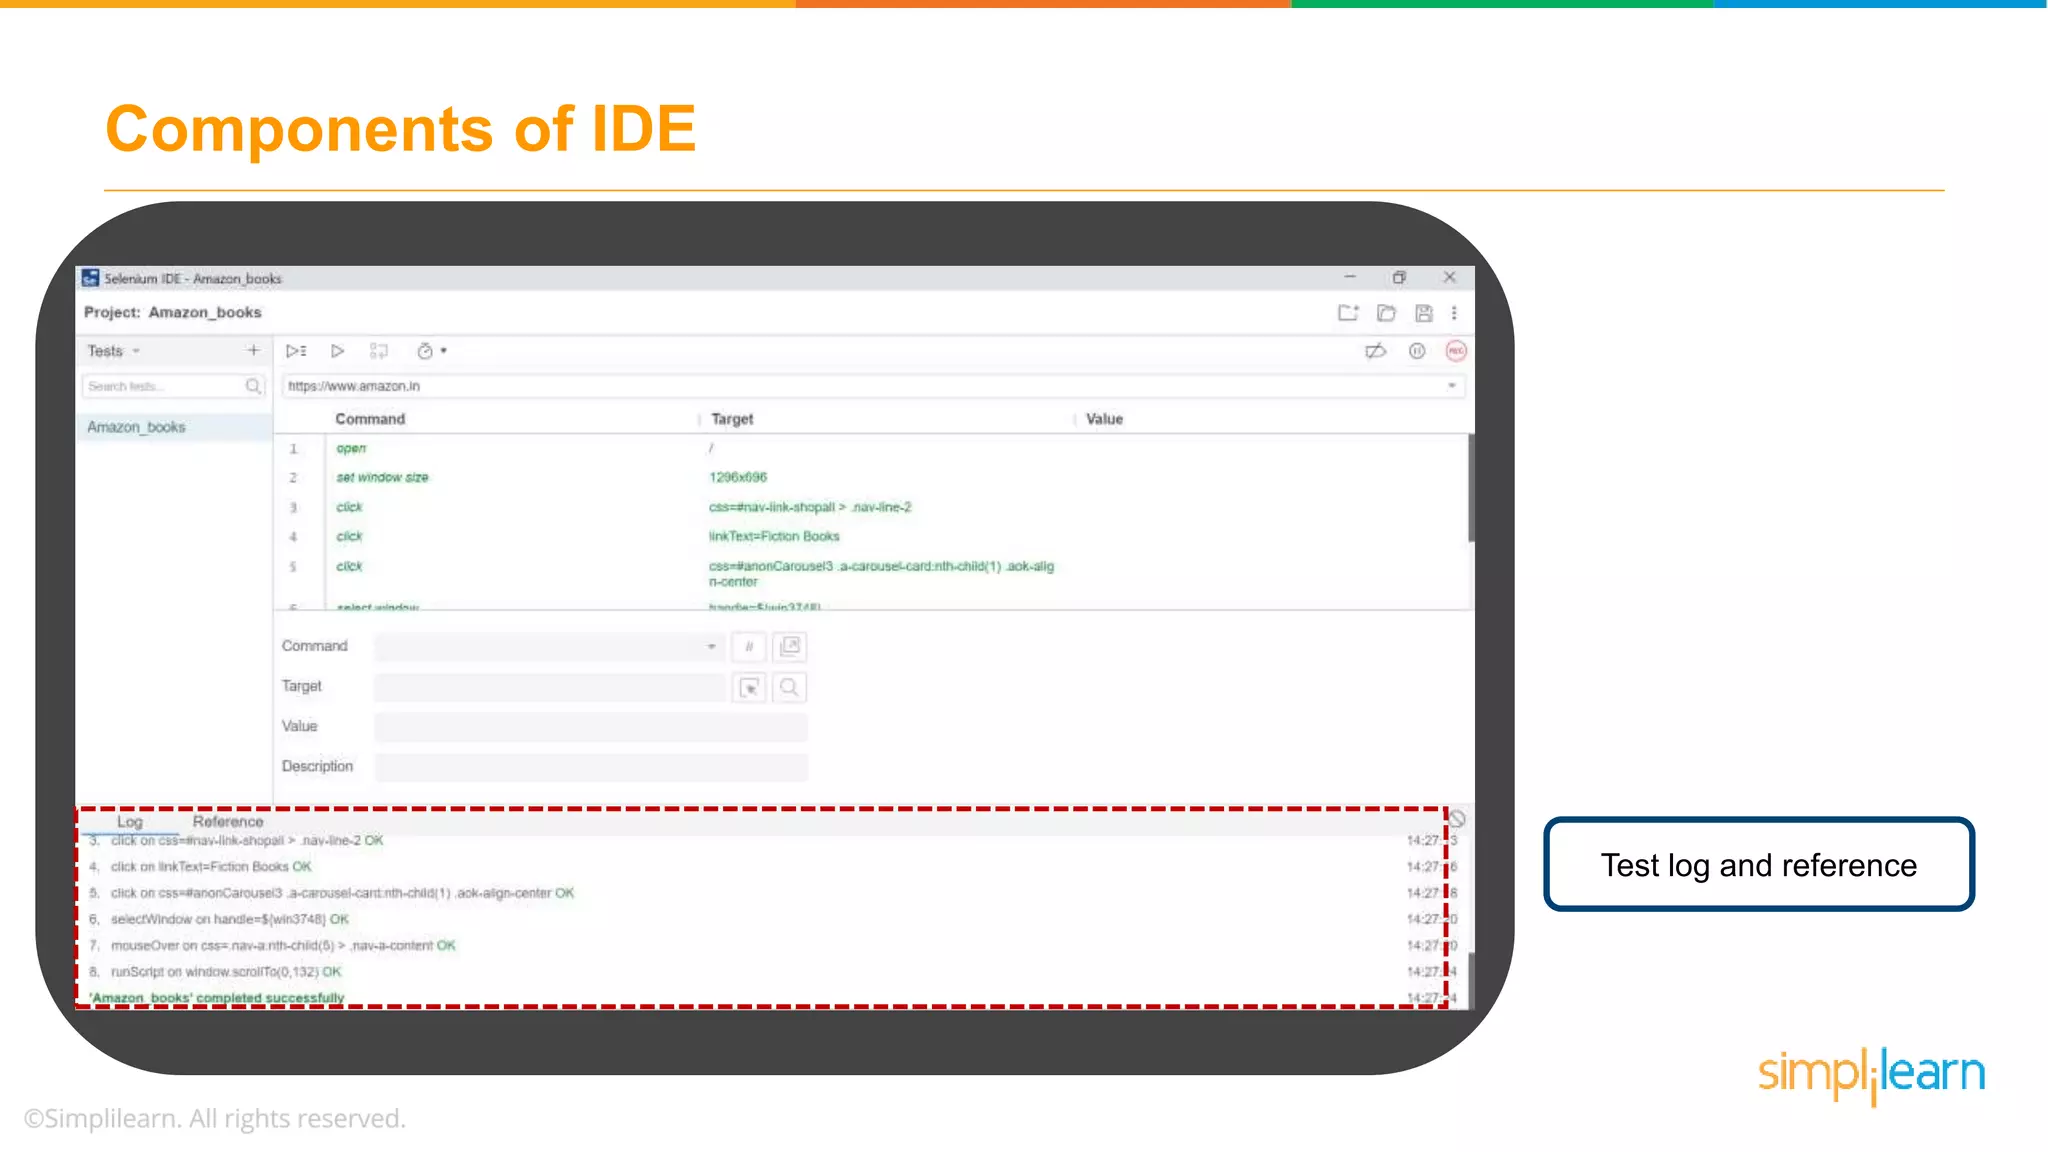Expand the base URL dropdown arrow
The width and height of the screenshot is (2048, 1152).
(1451, 386)
